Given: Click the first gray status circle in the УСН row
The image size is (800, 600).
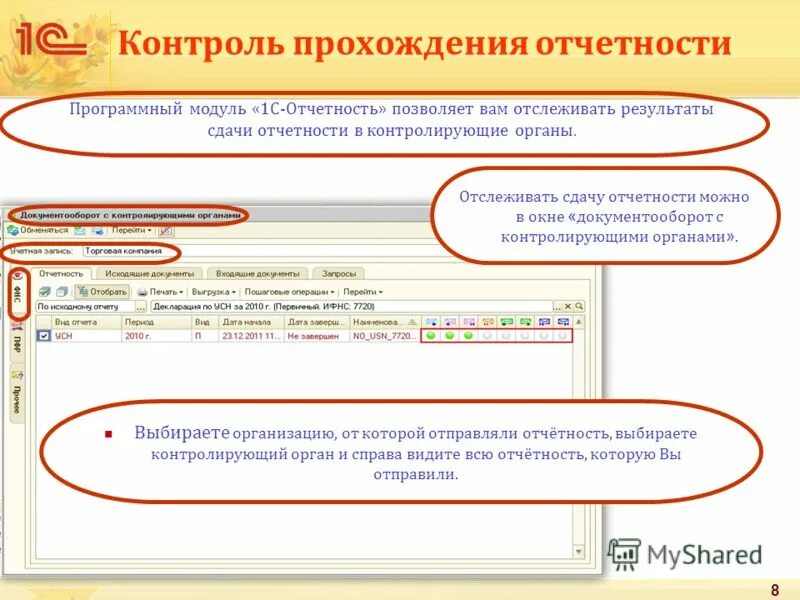Looking at the screenshot, I should click(487, 336).
